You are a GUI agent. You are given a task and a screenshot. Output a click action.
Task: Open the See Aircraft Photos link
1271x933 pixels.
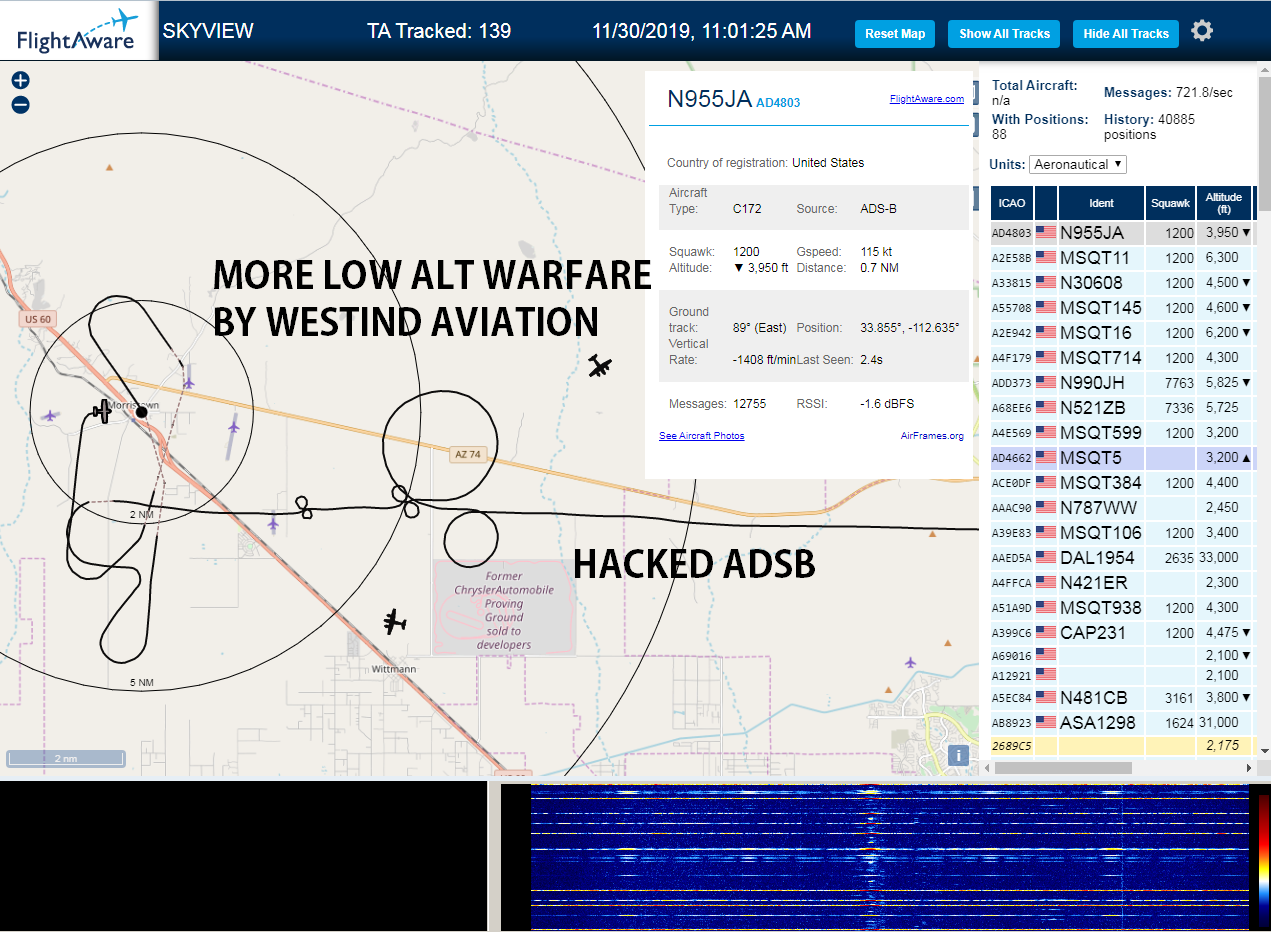[x=702, y=436]
